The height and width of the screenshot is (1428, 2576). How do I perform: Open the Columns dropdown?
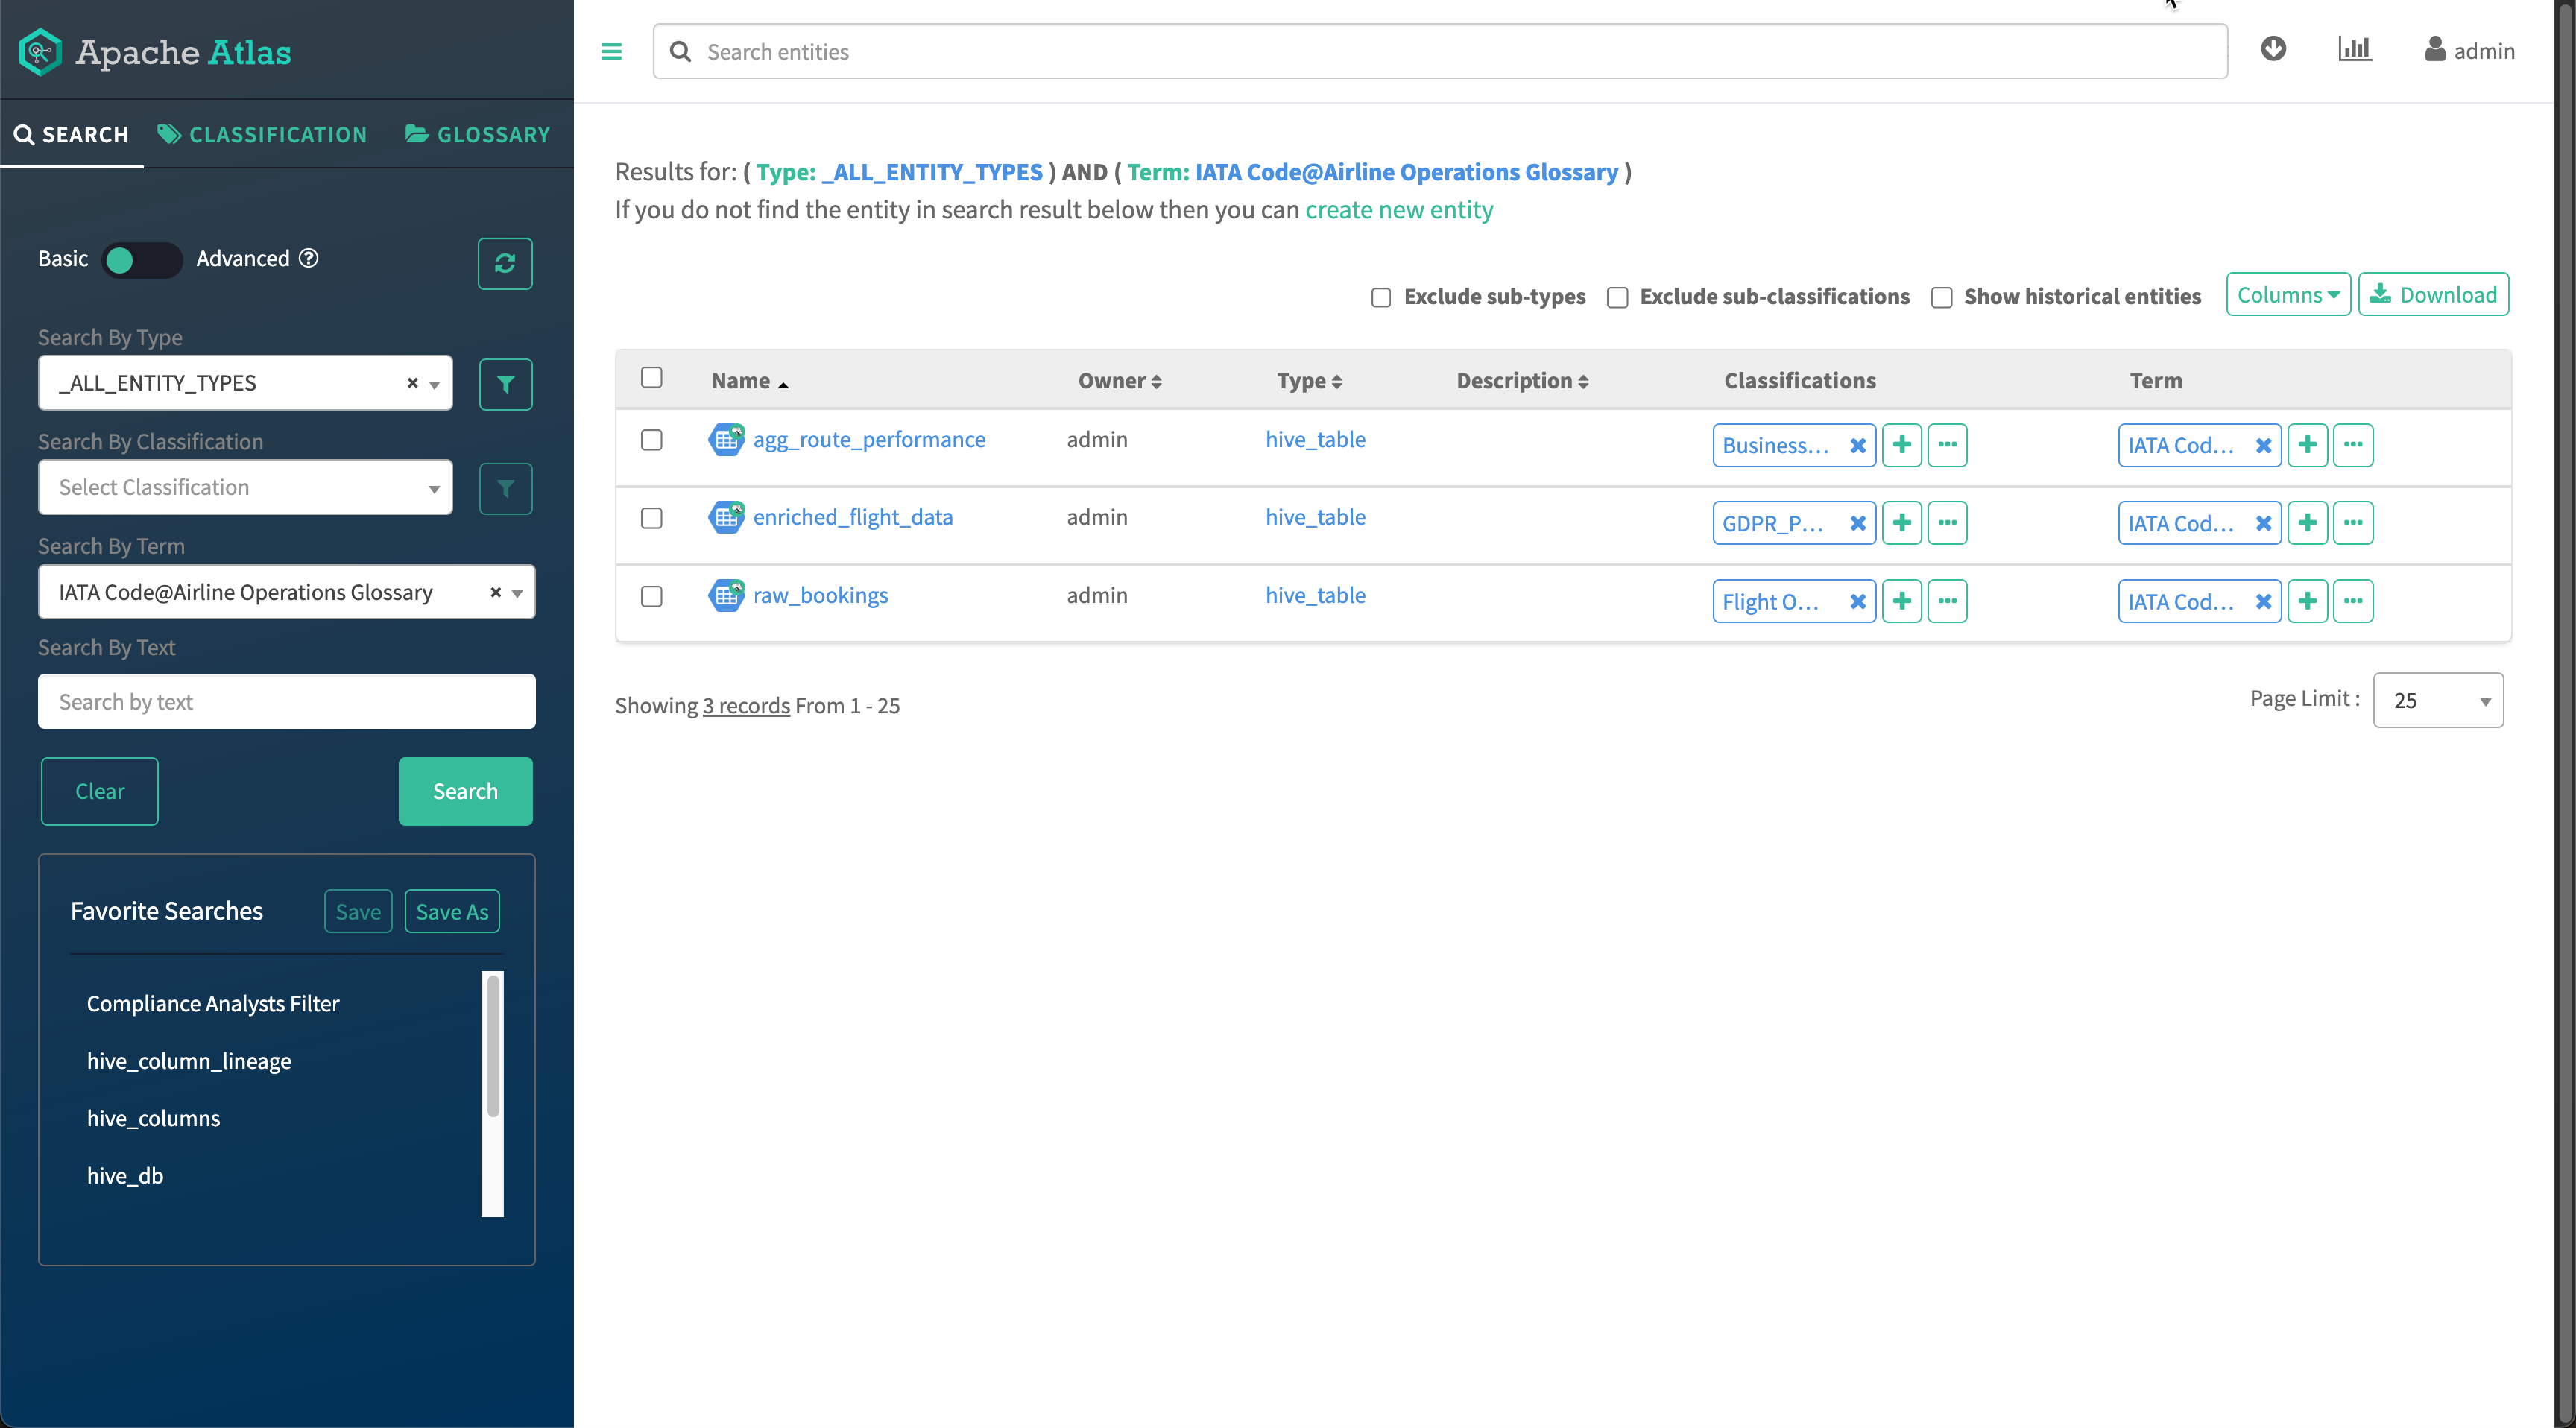2287,295
